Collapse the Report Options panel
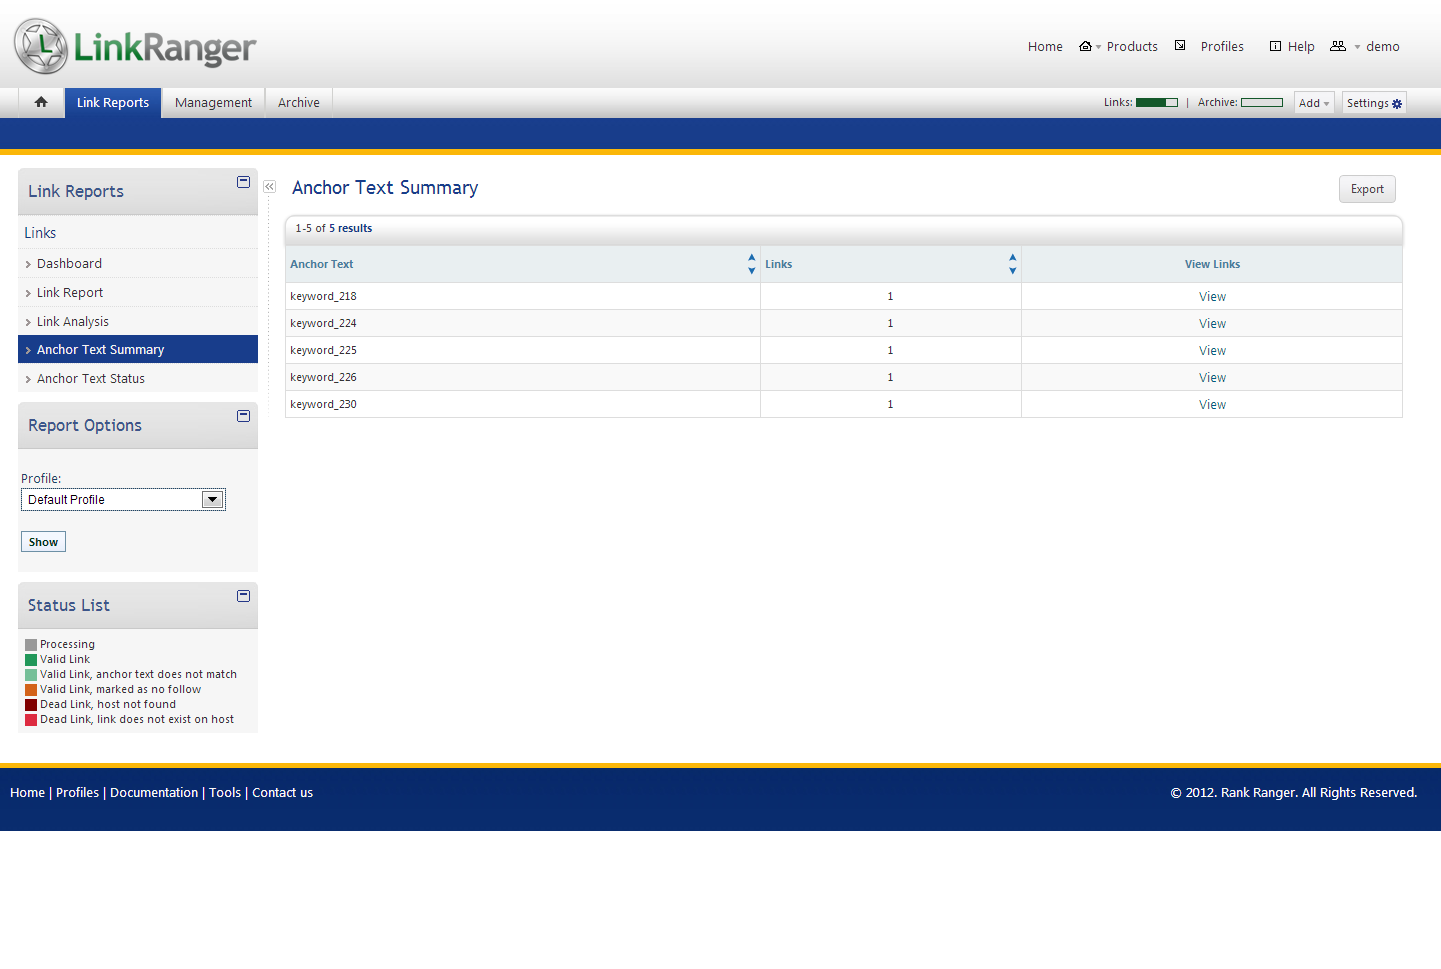1441x969 pixels. point(243,416)
